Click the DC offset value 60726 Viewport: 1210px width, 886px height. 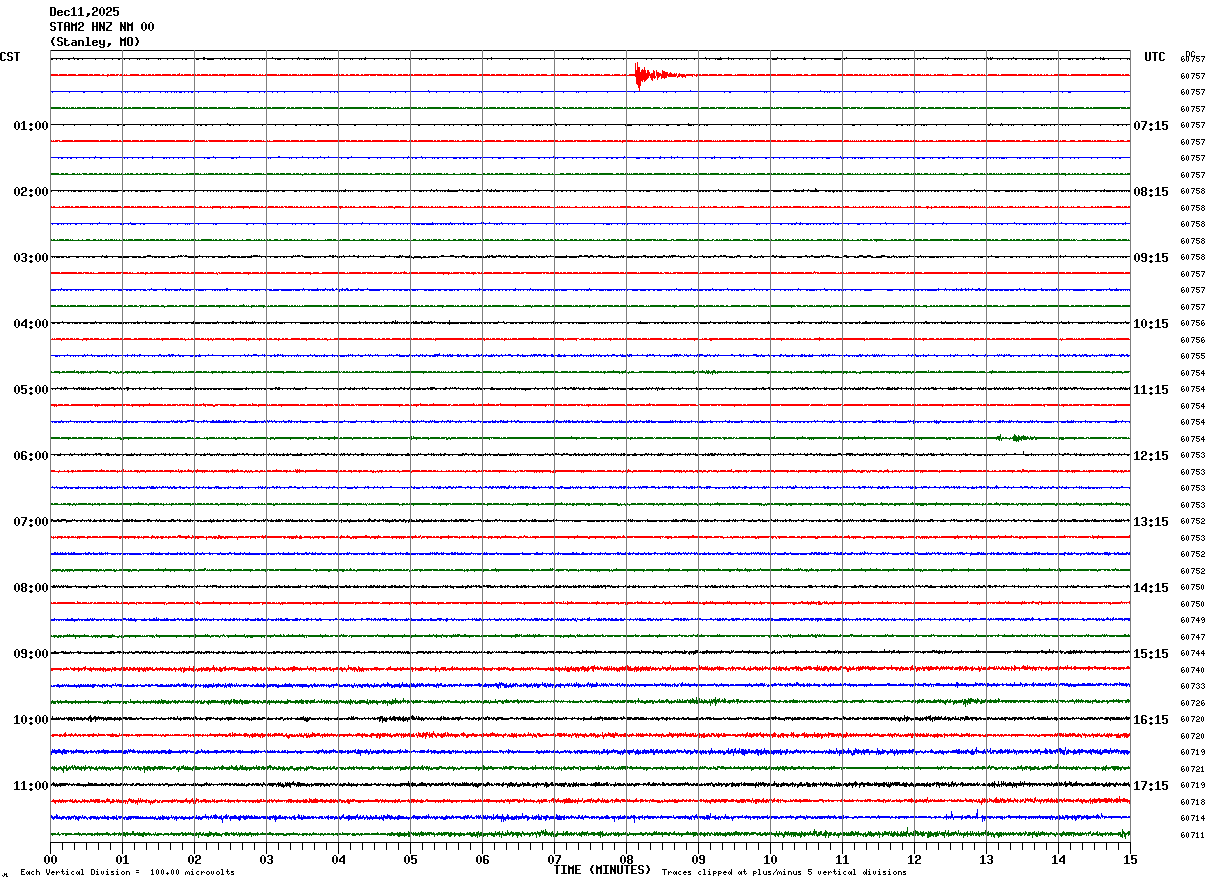[1193, 703]
